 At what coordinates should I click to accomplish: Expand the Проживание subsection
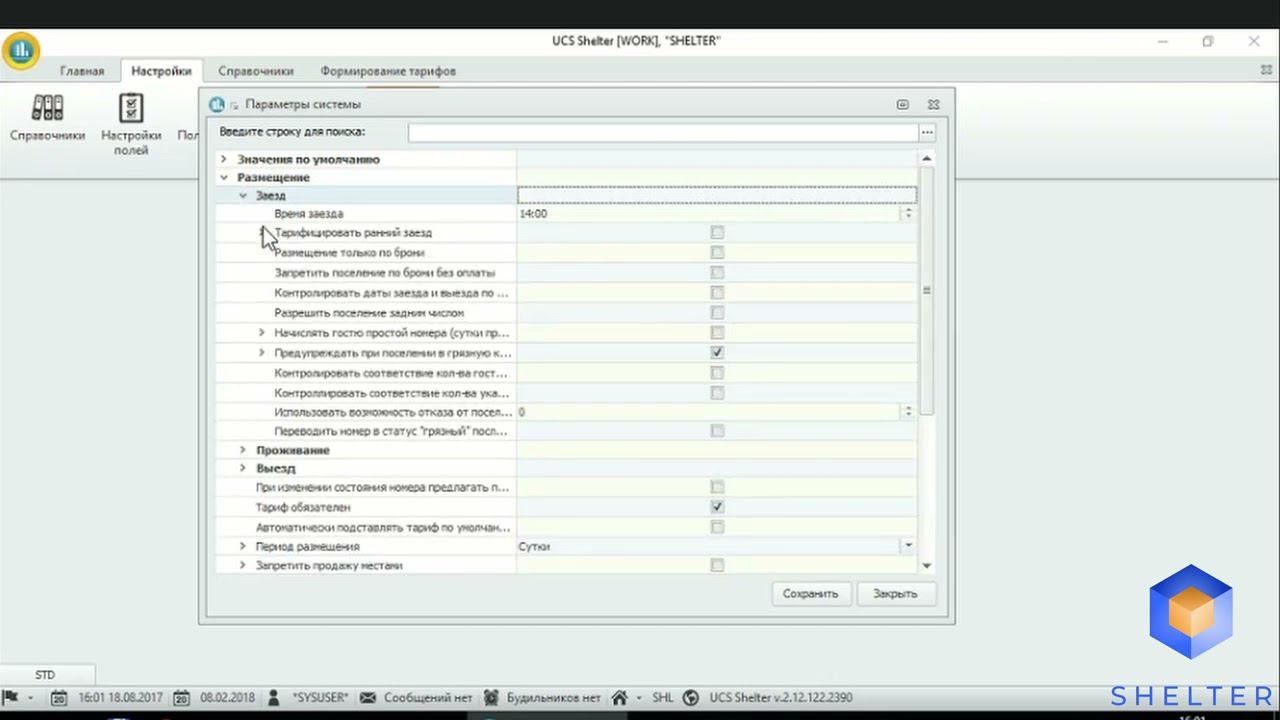243,450
